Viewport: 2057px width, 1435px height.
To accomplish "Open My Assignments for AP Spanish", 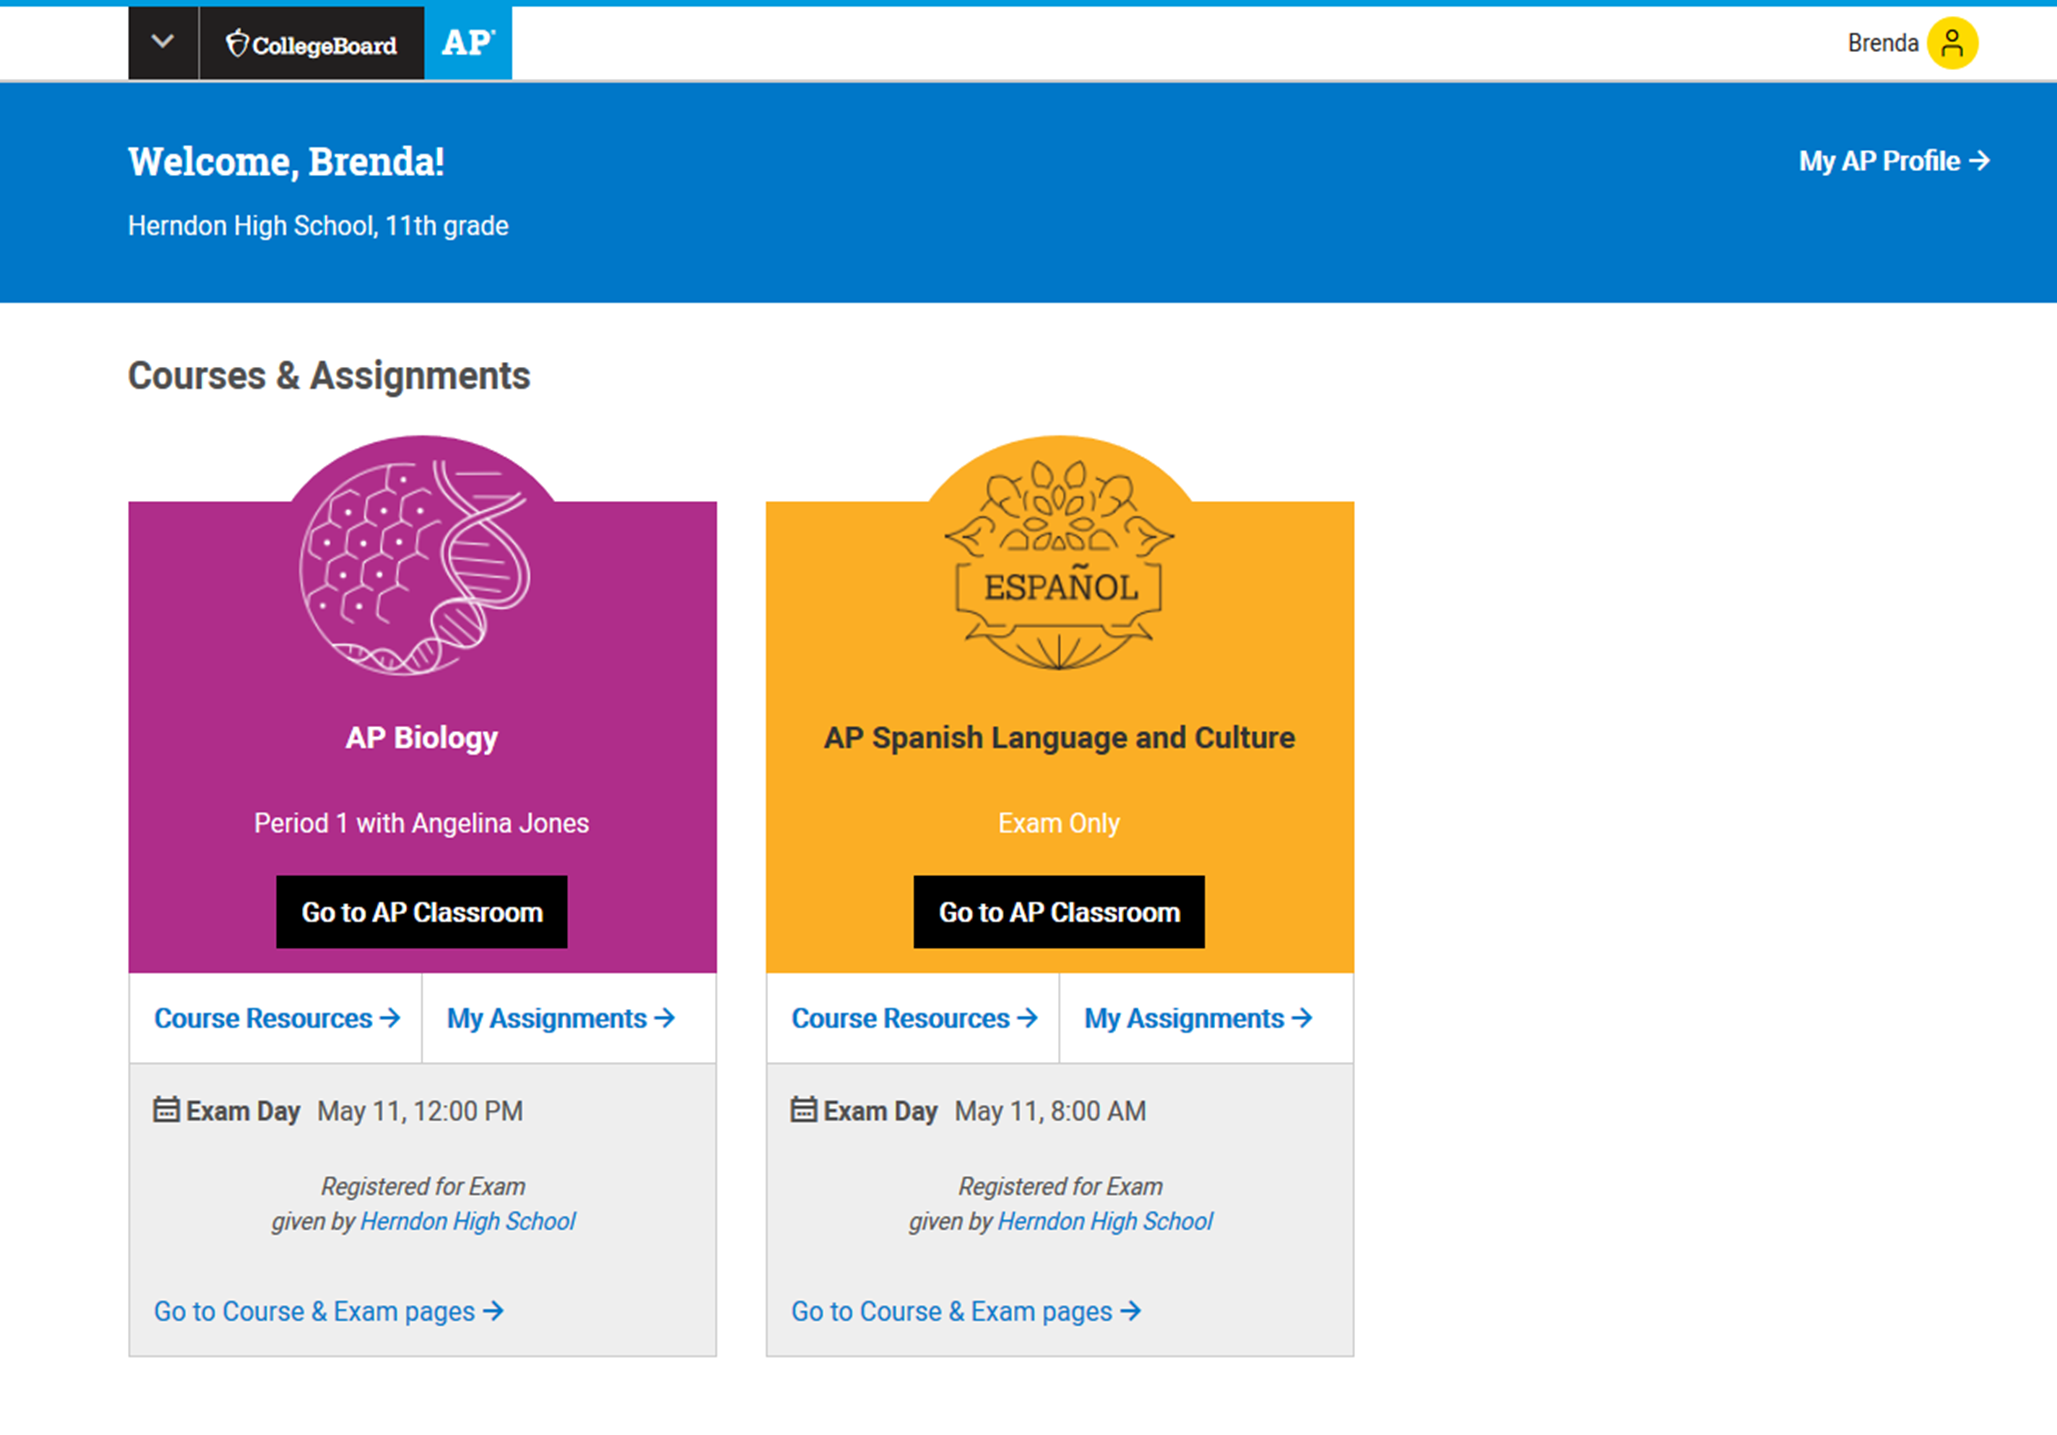I will [1198, 1018].
